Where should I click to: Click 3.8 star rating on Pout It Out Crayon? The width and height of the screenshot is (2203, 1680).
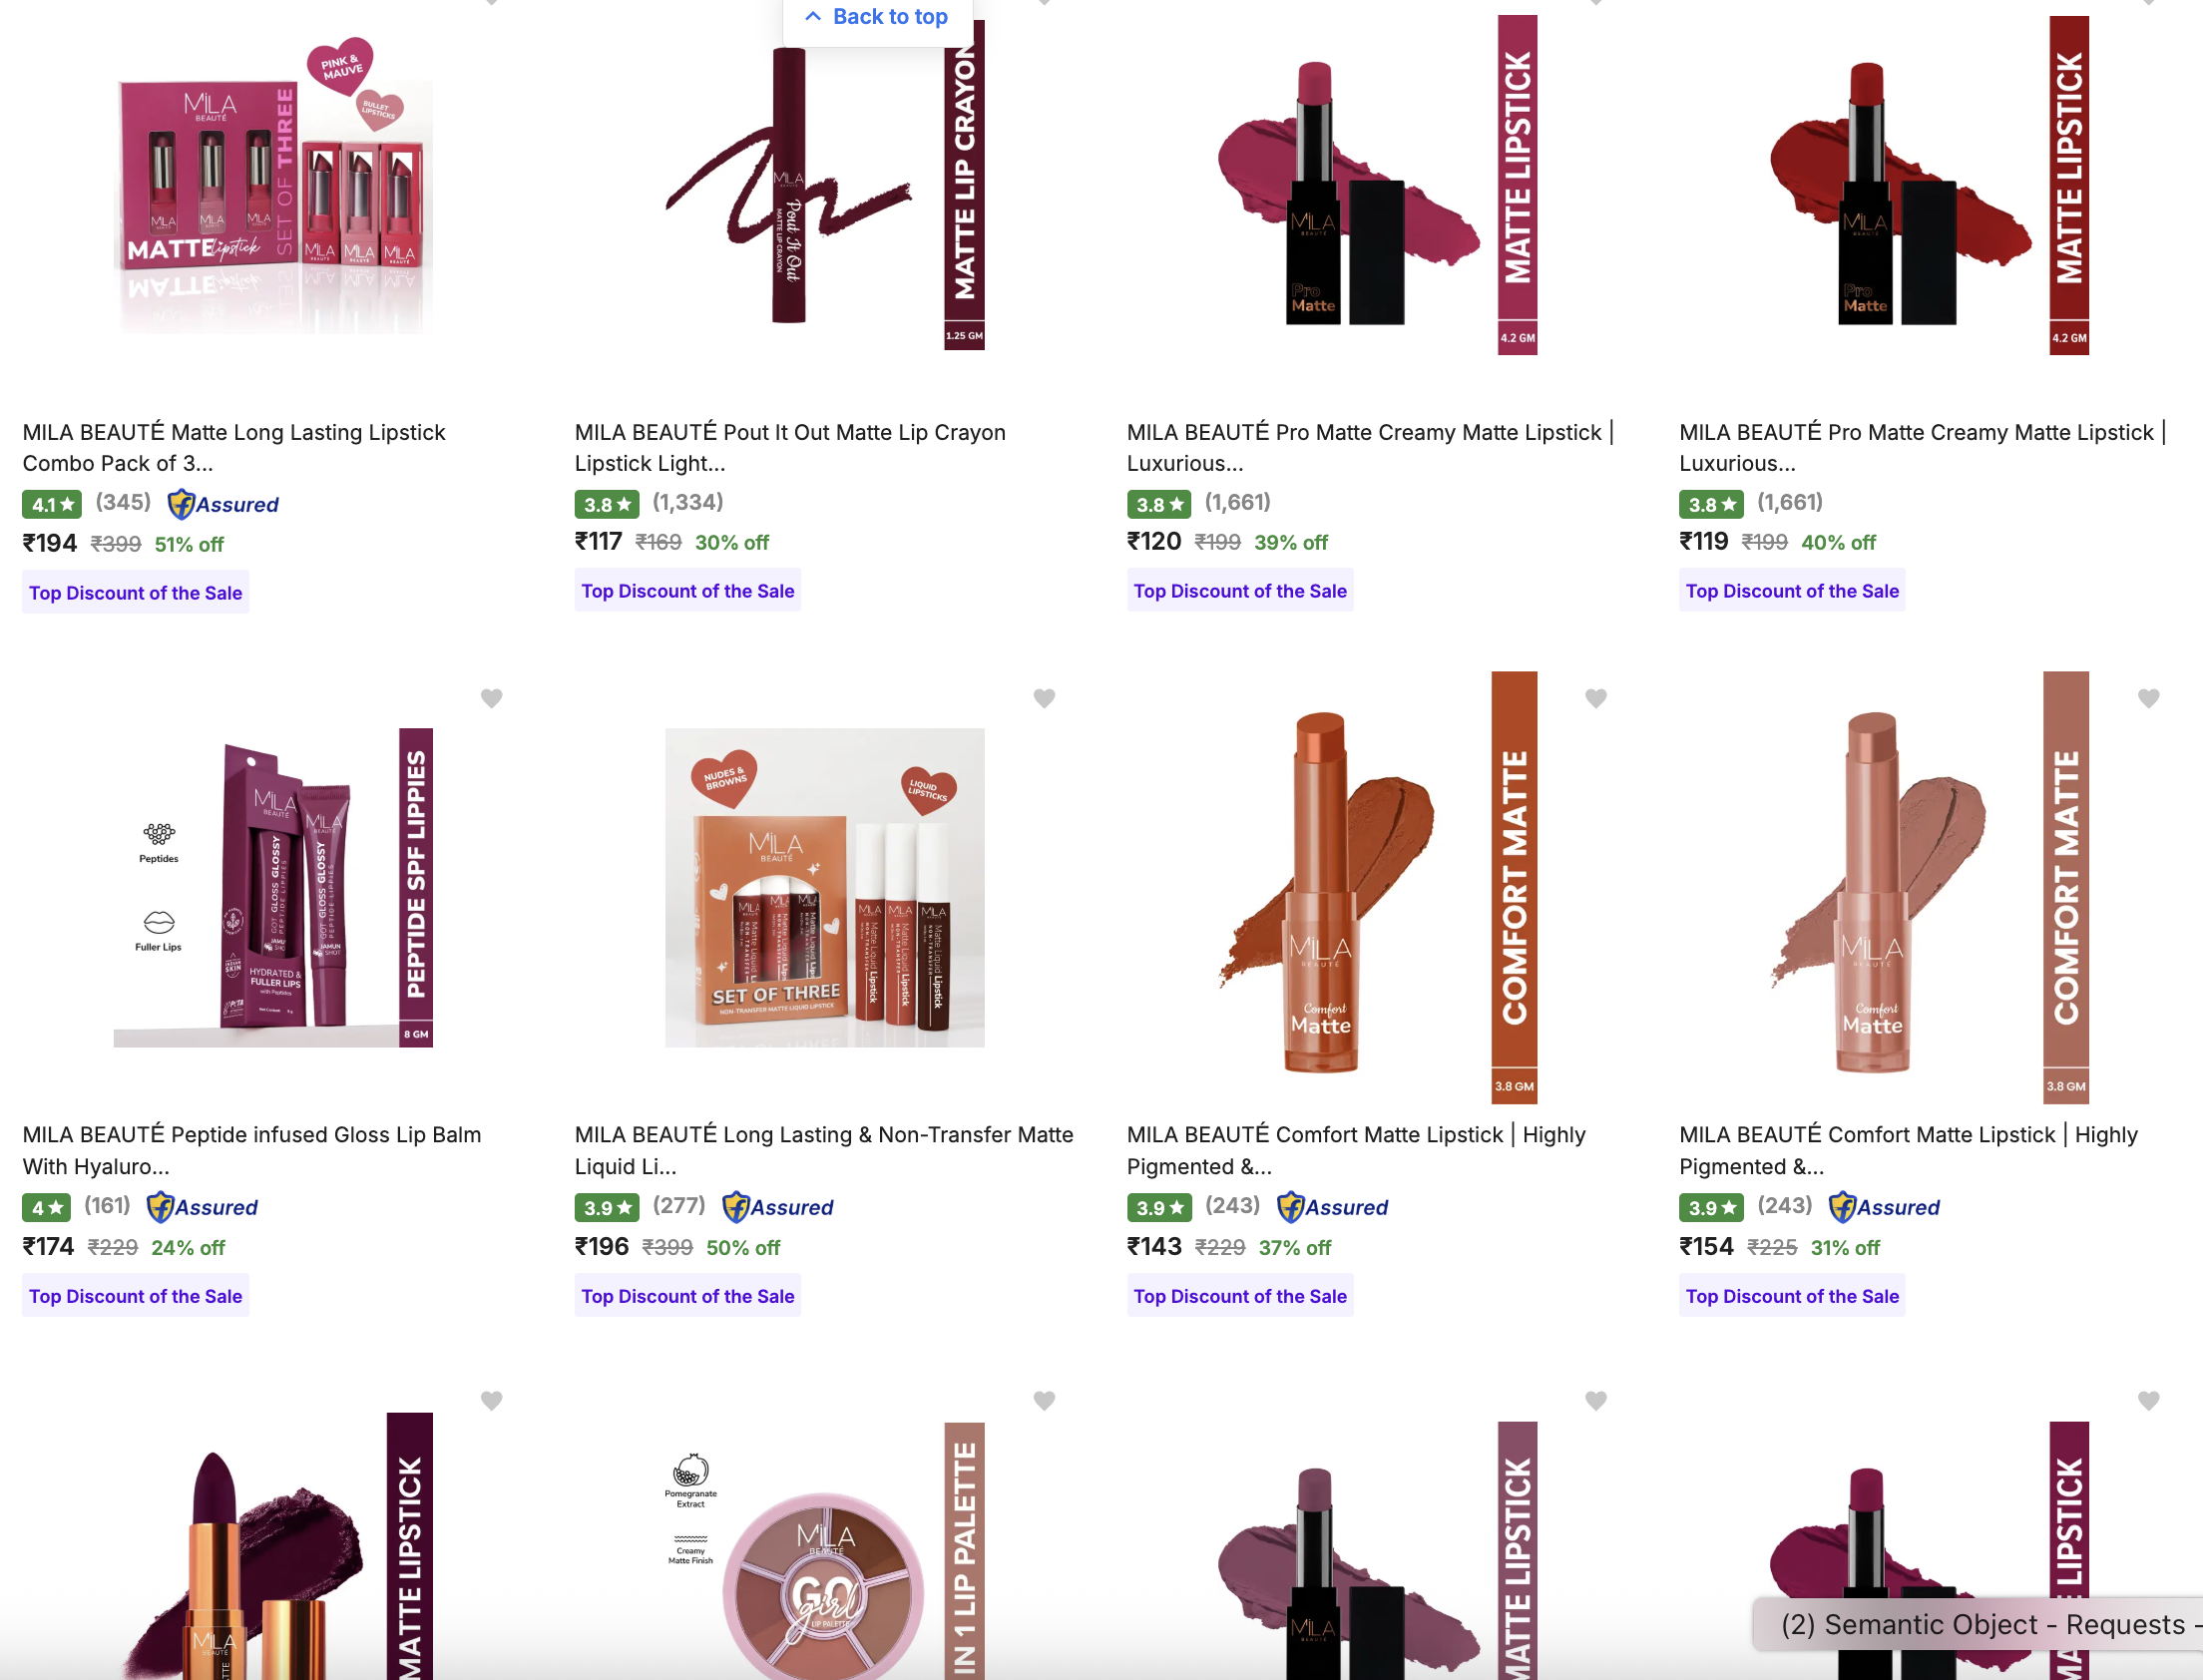pos(607,504)
